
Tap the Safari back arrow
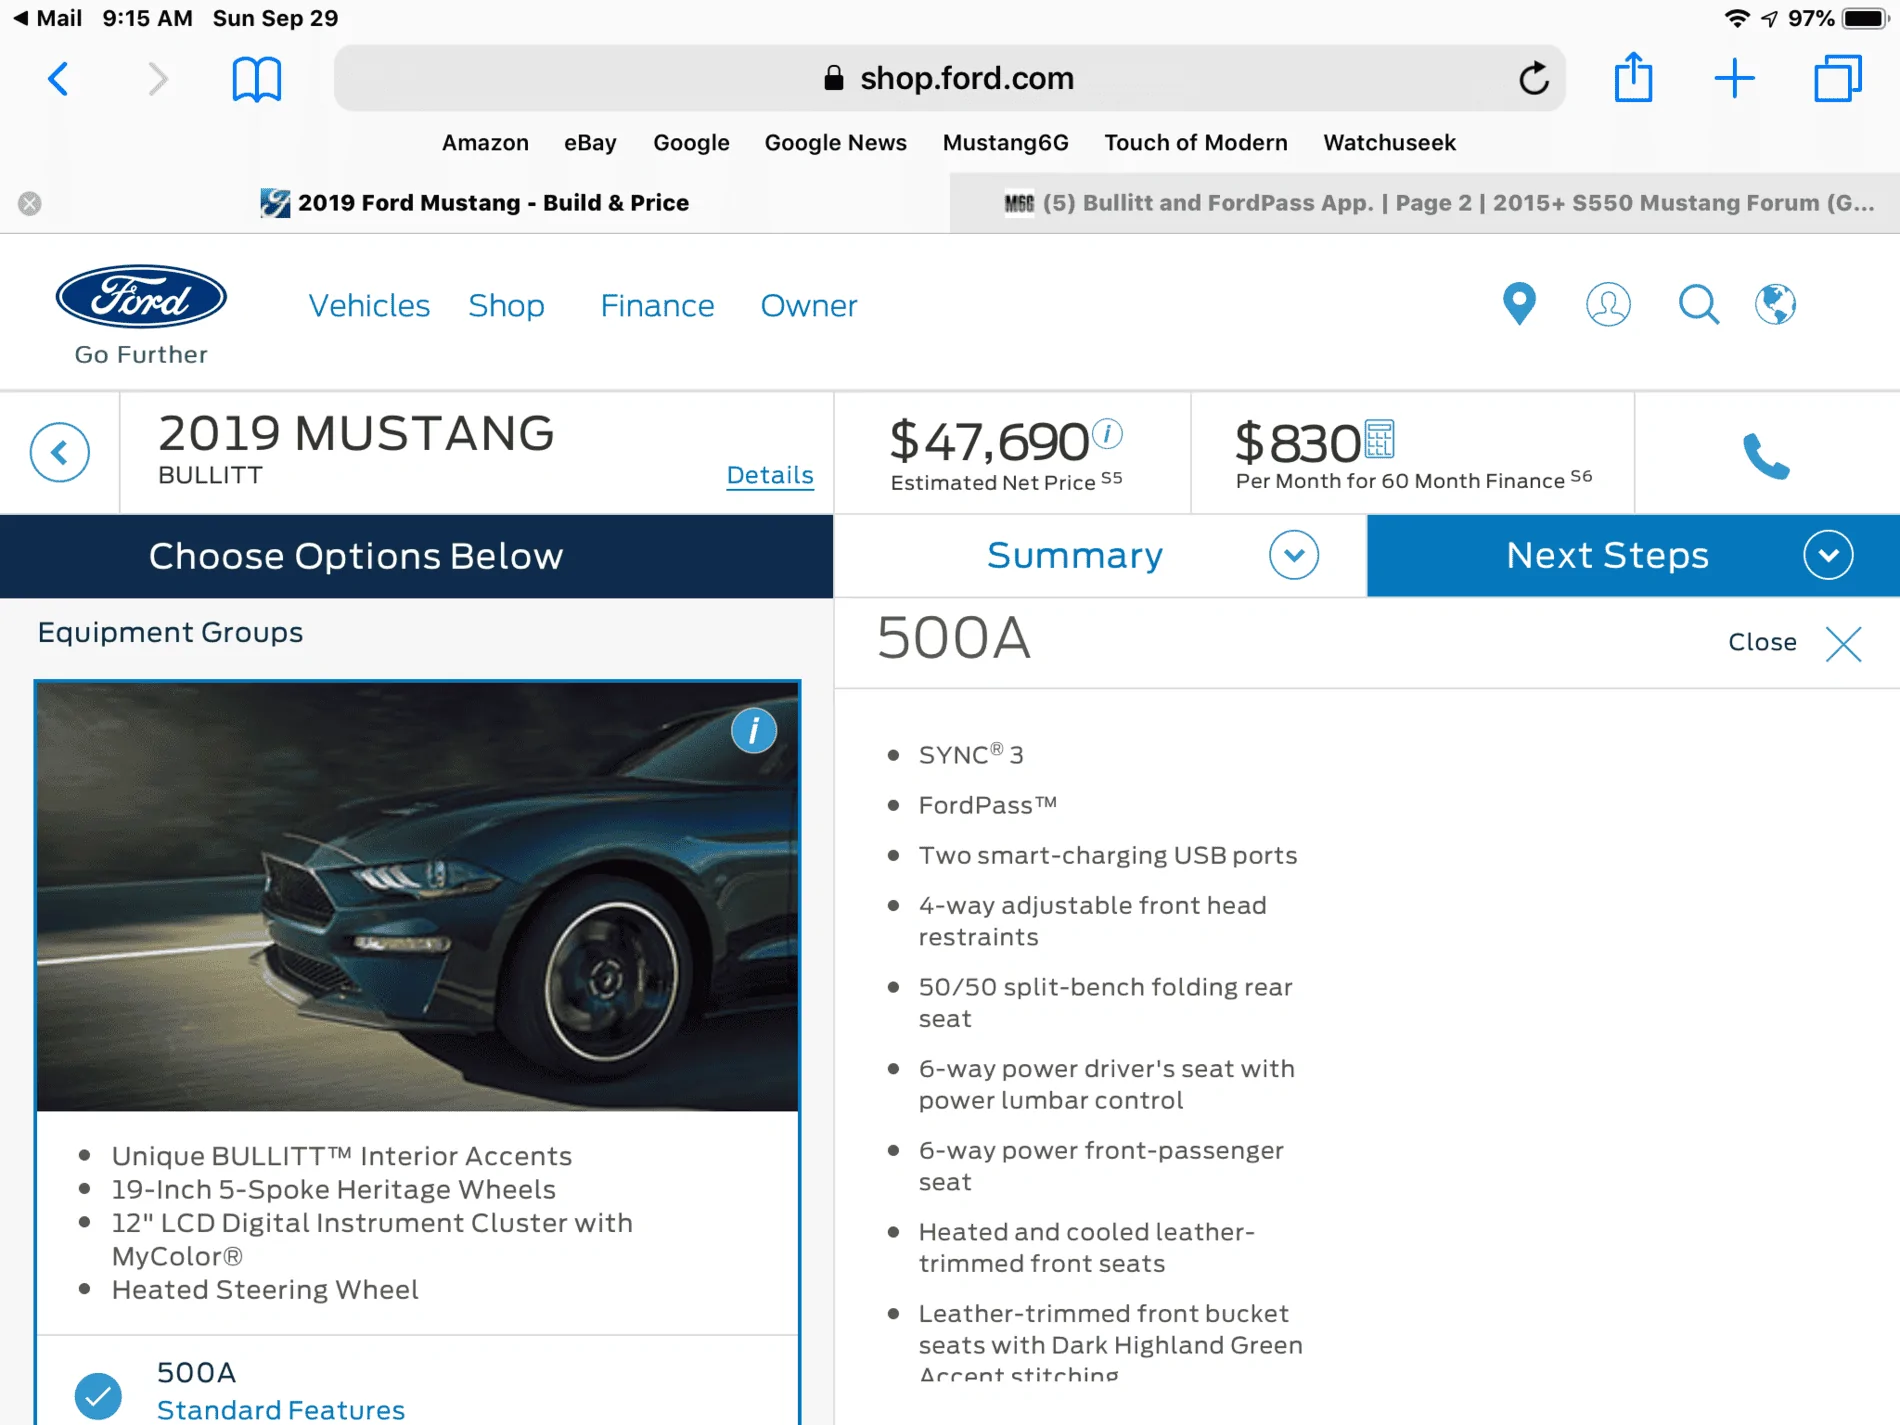58,78
